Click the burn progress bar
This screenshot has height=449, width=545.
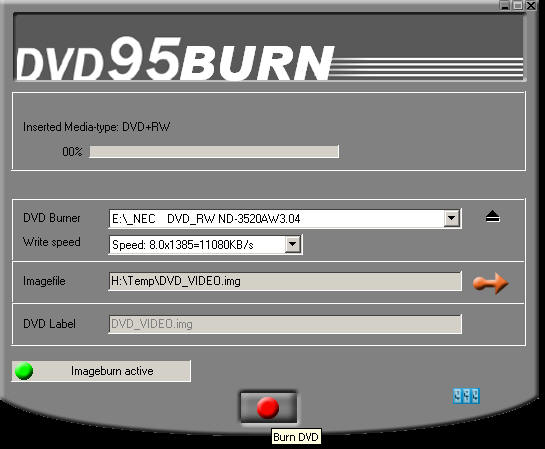pyautogui.click(x=214, y=152)
